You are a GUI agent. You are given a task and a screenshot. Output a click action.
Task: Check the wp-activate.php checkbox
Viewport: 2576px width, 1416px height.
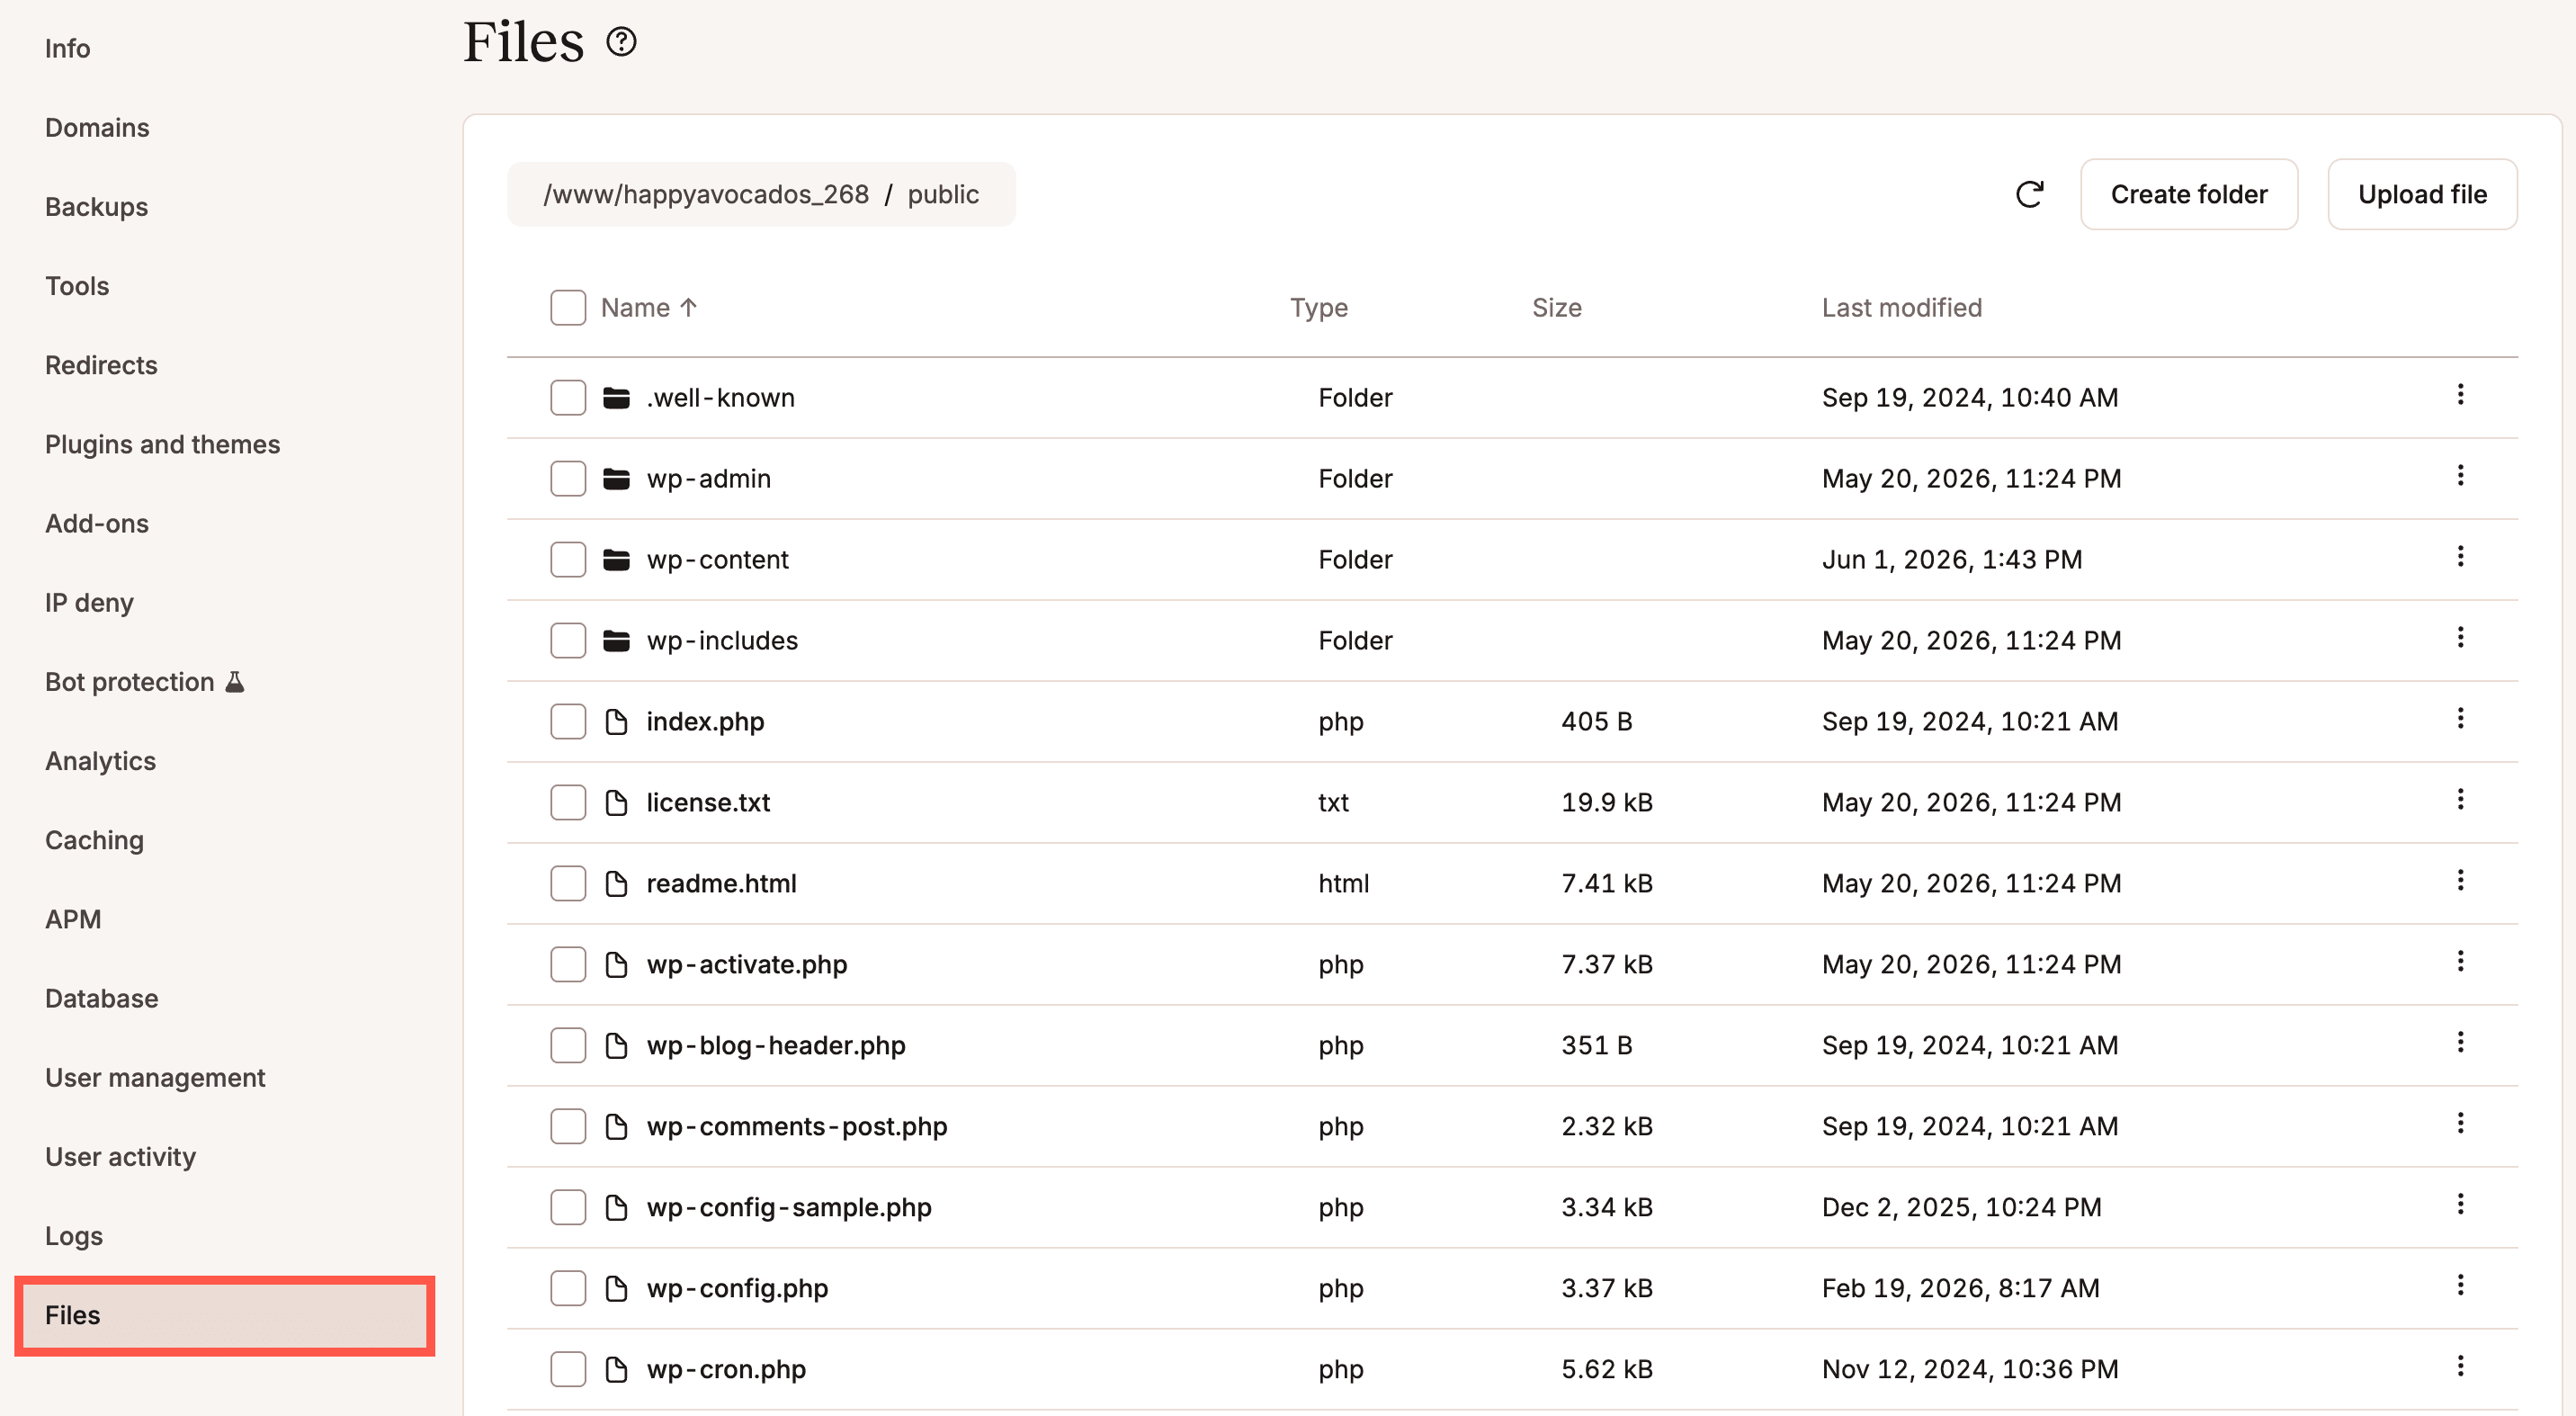tap(568, 965)
